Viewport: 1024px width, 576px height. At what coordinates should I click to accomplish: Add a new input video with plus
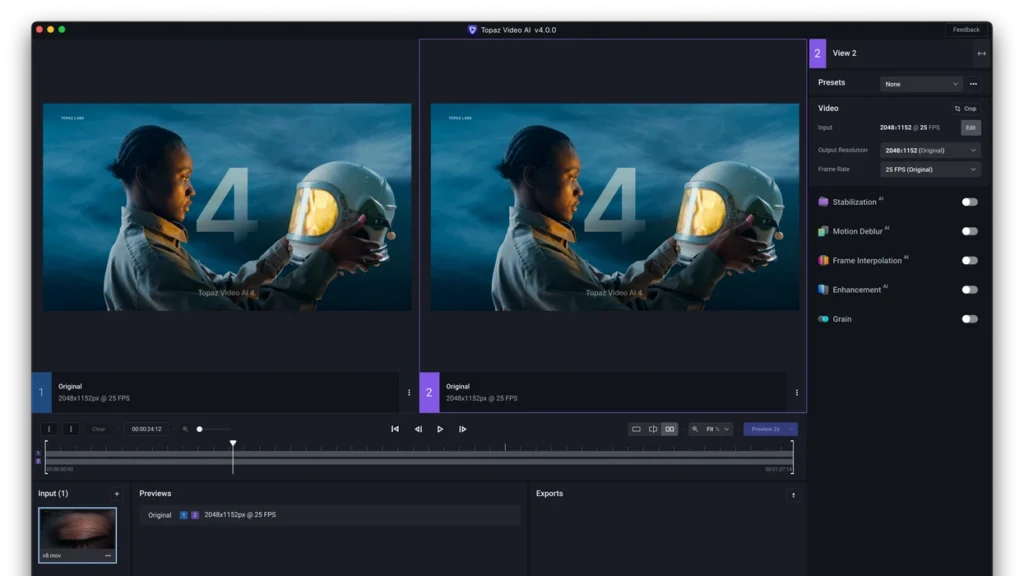[117, 494]
